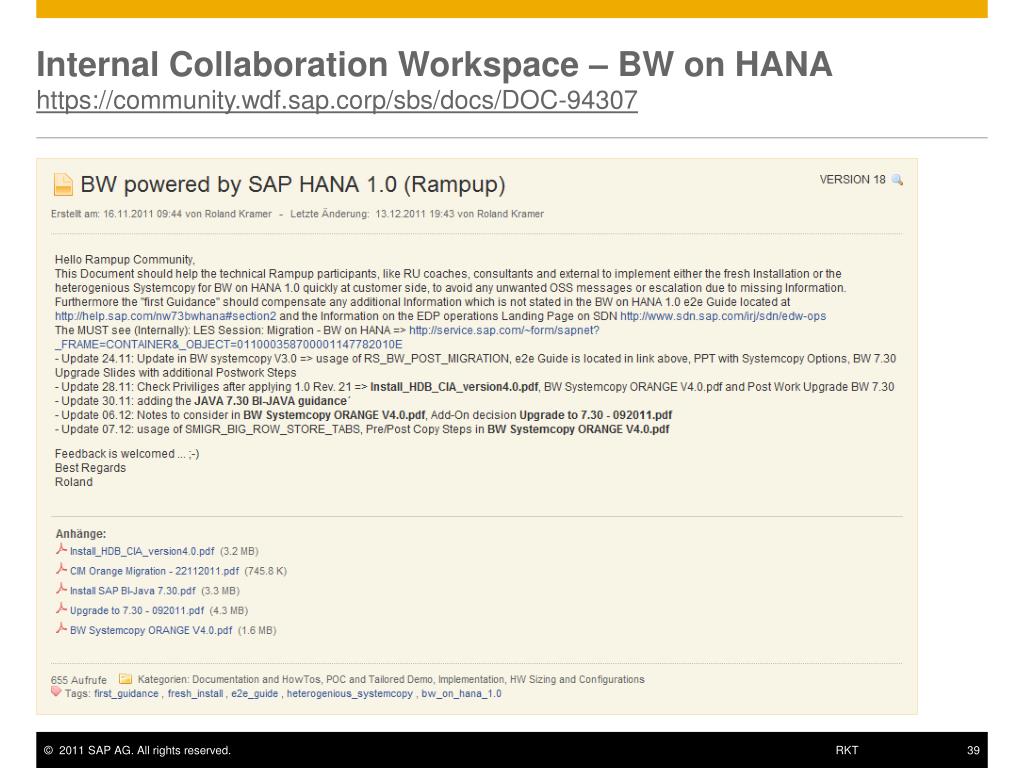Select the bw_on_hana_1.0 tag

pos(461,694)
